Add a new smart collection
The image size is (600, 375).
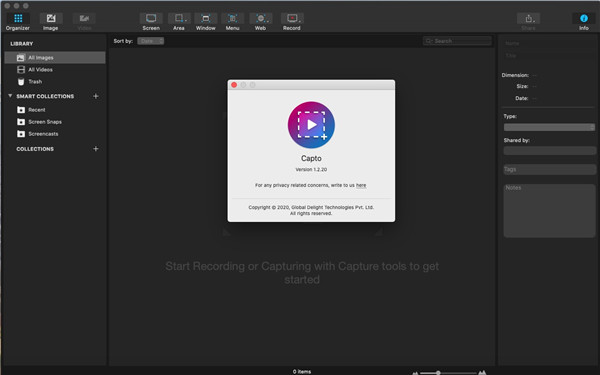96,96
